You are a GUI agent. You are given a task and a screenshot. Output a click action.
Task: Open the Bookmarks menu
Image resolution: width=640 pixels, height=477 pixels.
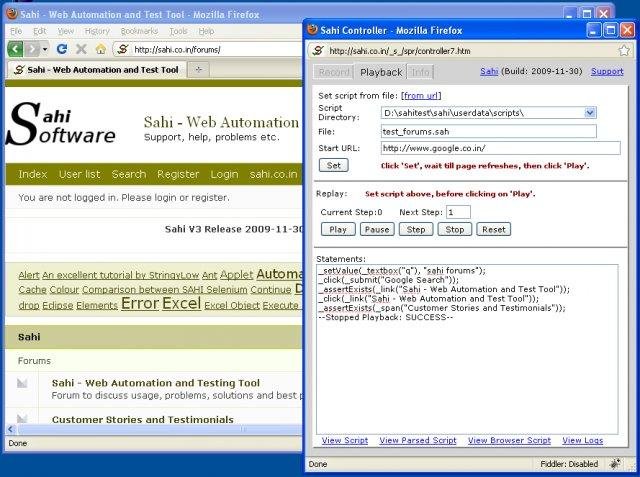click(139, 31)
